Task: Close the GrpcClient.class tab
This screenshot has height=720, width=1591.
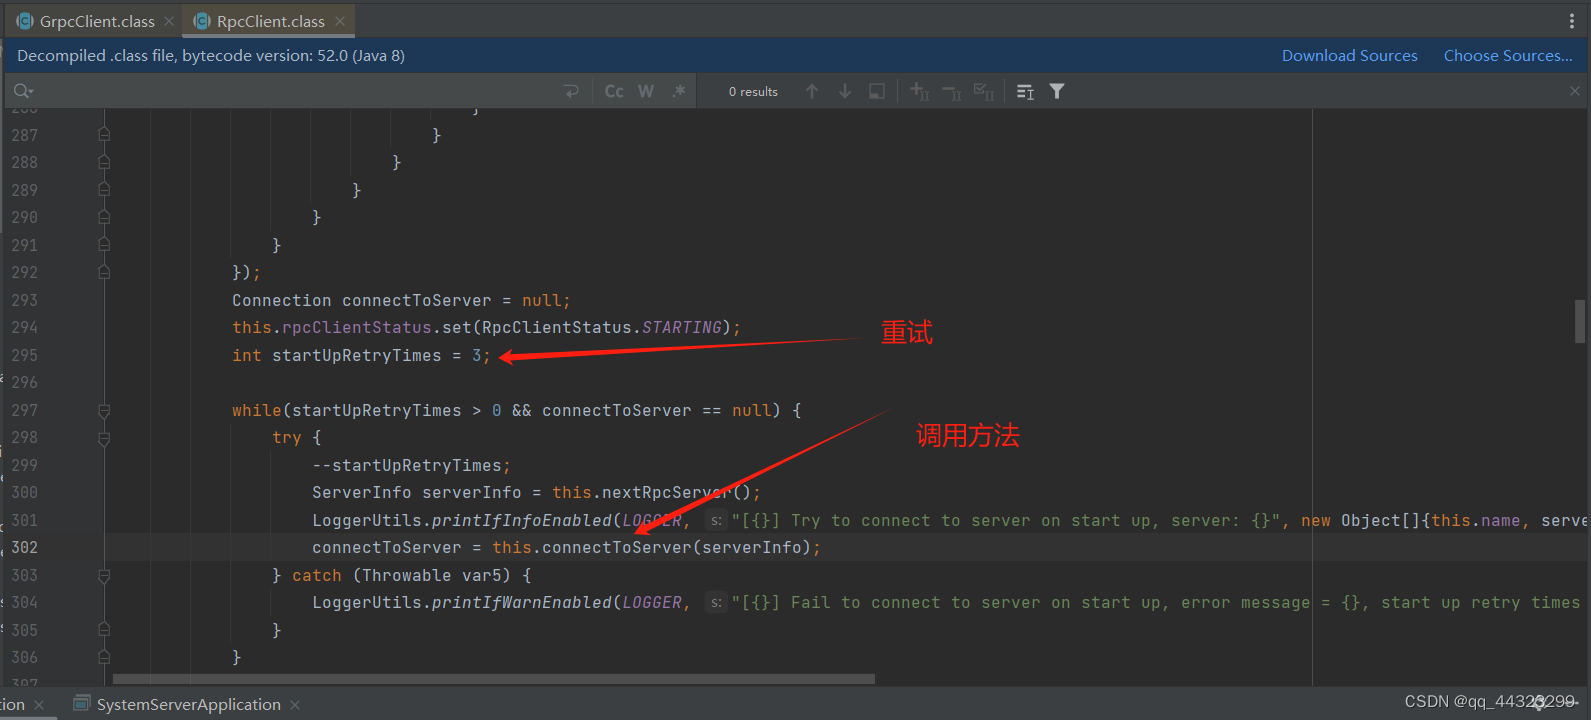Action: pyautogui.click(x=169, y=21)
